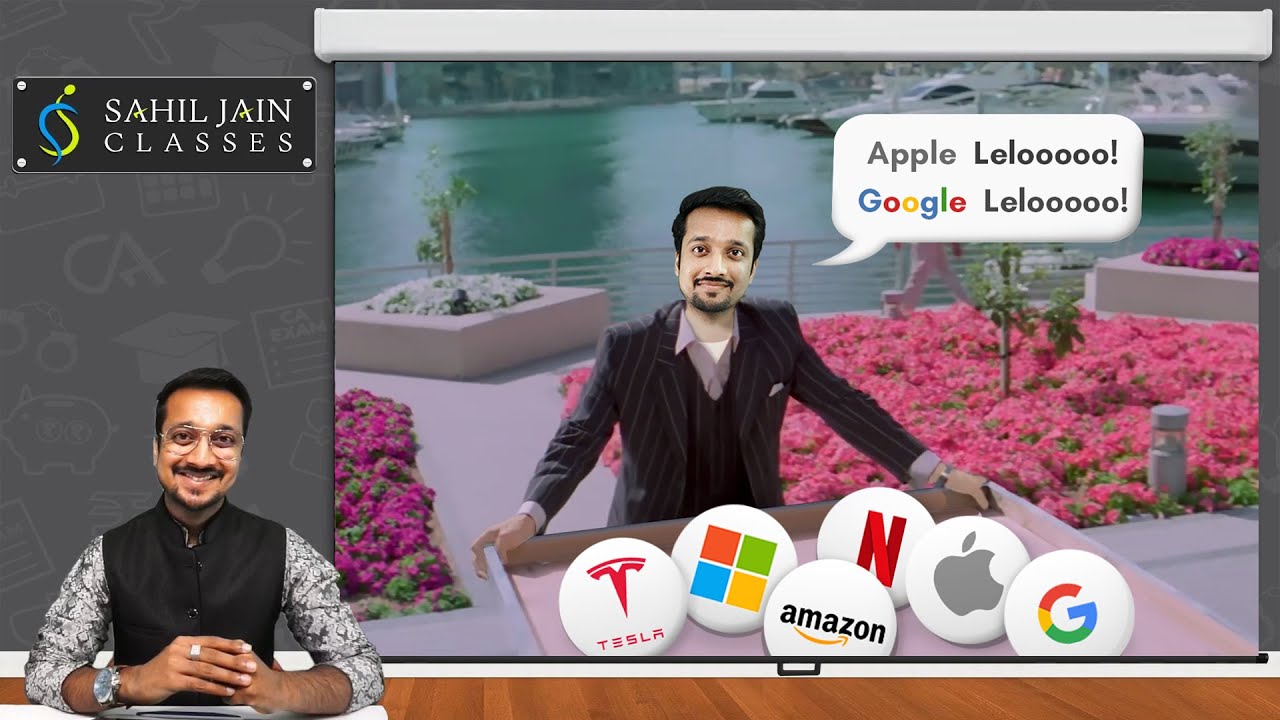Click the grey Apple logo ball
The image size is (1280, 720).
(x=969, y=582)
